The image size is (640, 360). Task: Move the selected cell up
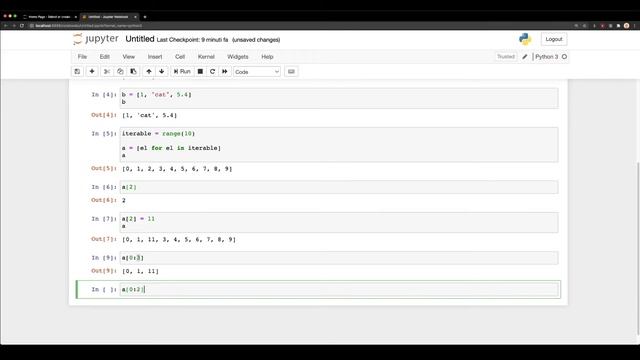149,71
